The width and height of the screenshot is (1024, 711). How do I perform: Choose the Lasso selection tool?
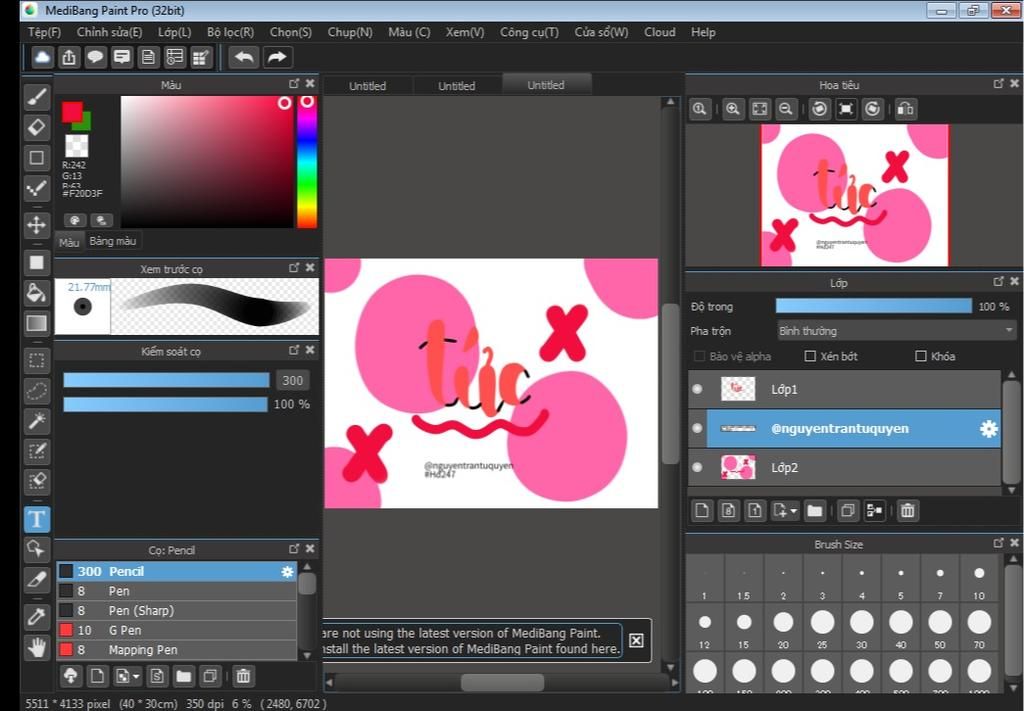(37, 390)
